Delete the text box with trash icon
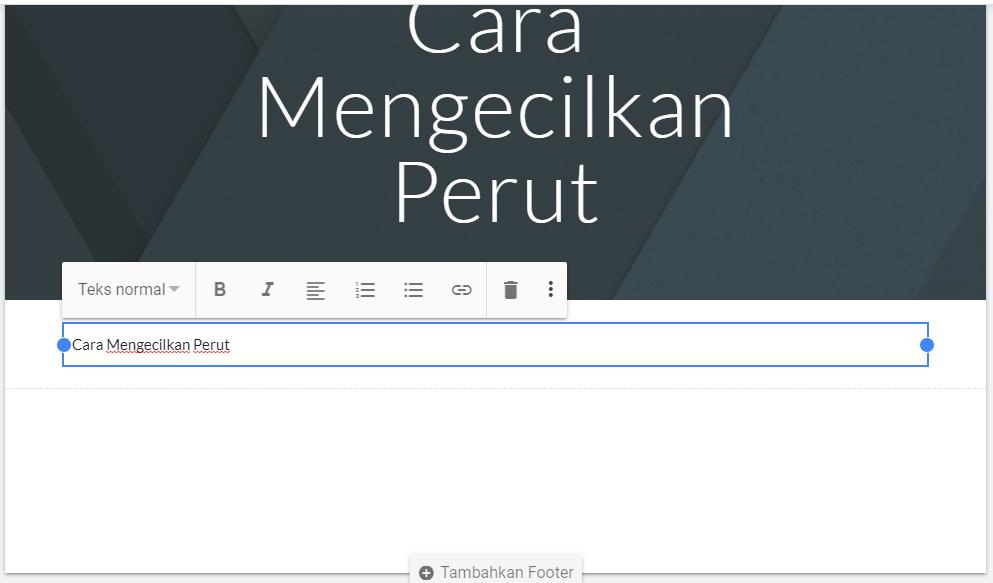 (510, 289)
